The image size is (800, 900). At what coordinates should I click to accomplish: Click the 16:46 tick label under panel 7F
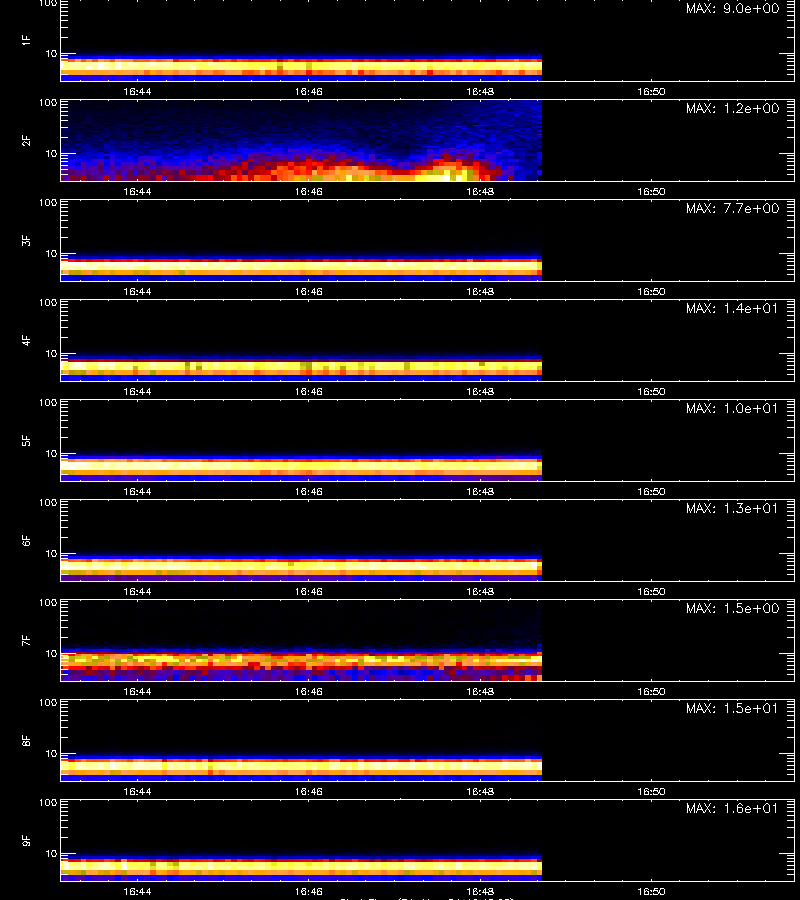tap(309, 692)
